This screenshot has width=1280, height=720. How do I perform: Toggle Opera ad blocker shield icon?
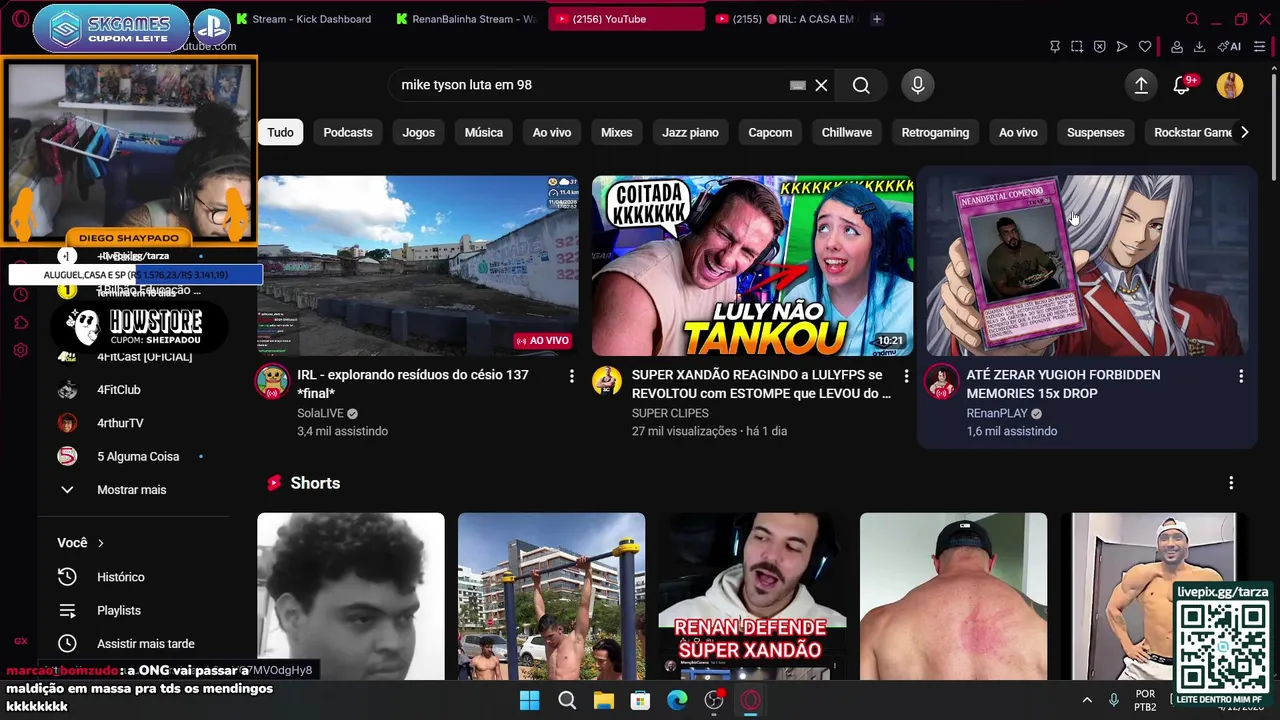coord(1099,47)
